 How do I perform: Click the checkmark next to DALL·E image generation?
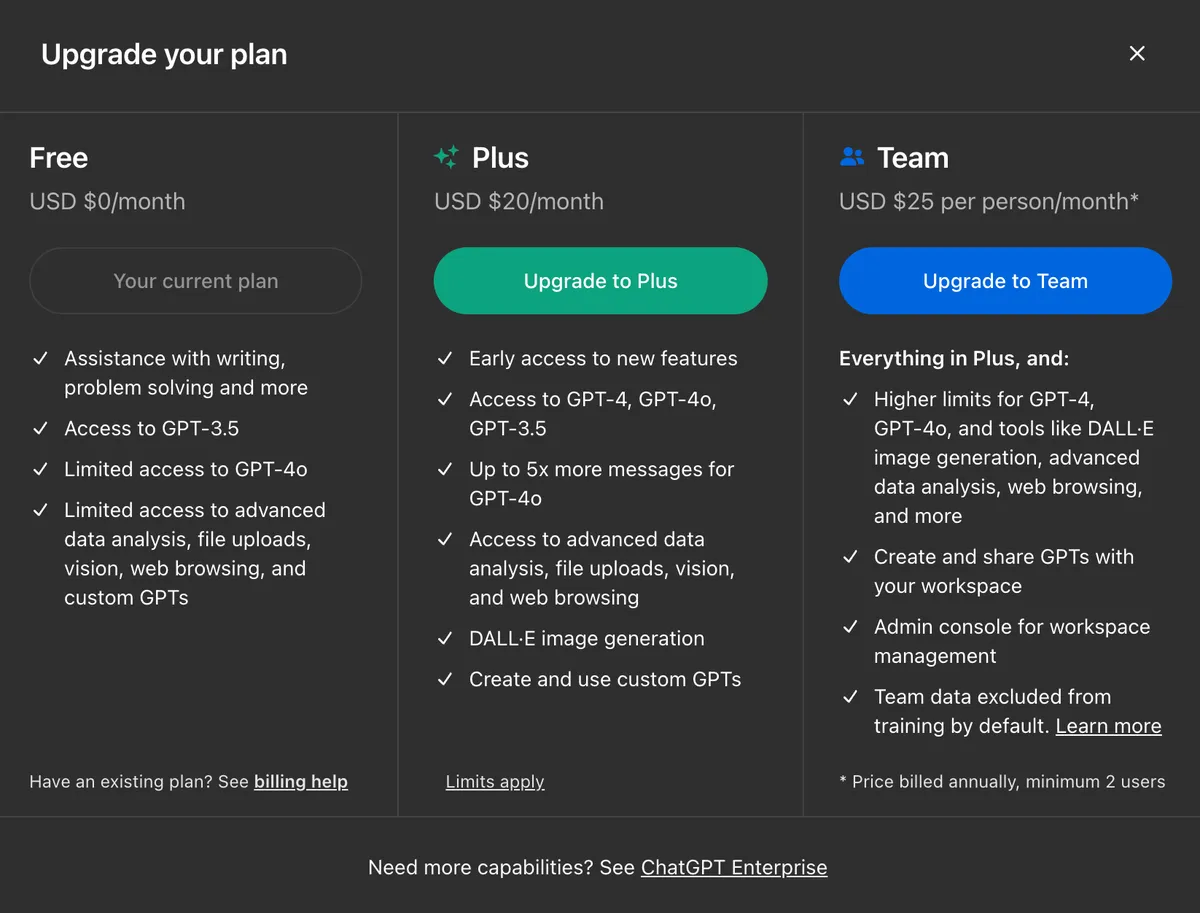point(445,638)
